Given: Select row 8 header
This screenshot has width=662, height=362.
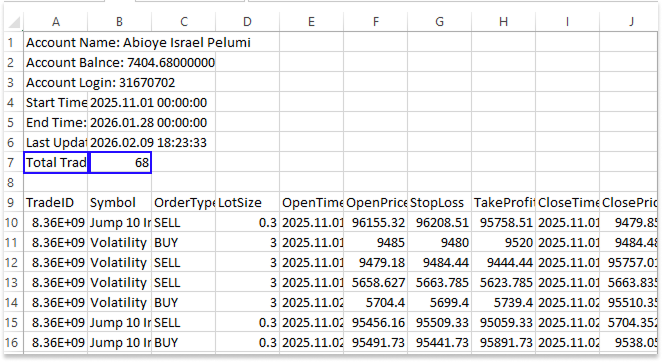Looking at the screenshot, I should point(14,182).
